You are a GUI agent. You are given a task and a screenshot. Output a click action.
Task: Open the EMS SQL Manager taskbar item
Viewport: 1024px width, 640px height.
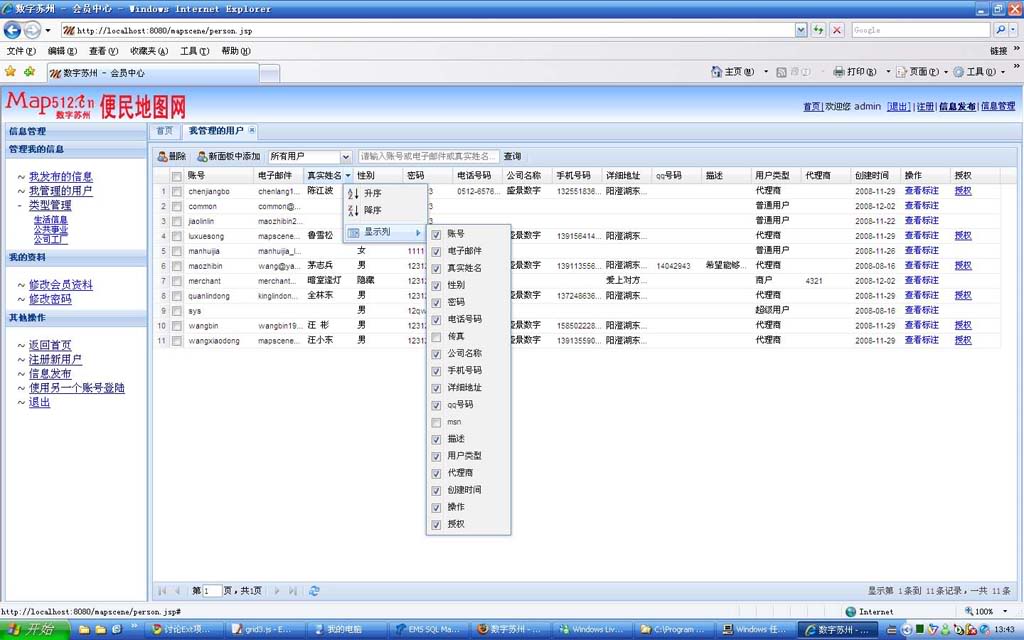tap(428, 630)
